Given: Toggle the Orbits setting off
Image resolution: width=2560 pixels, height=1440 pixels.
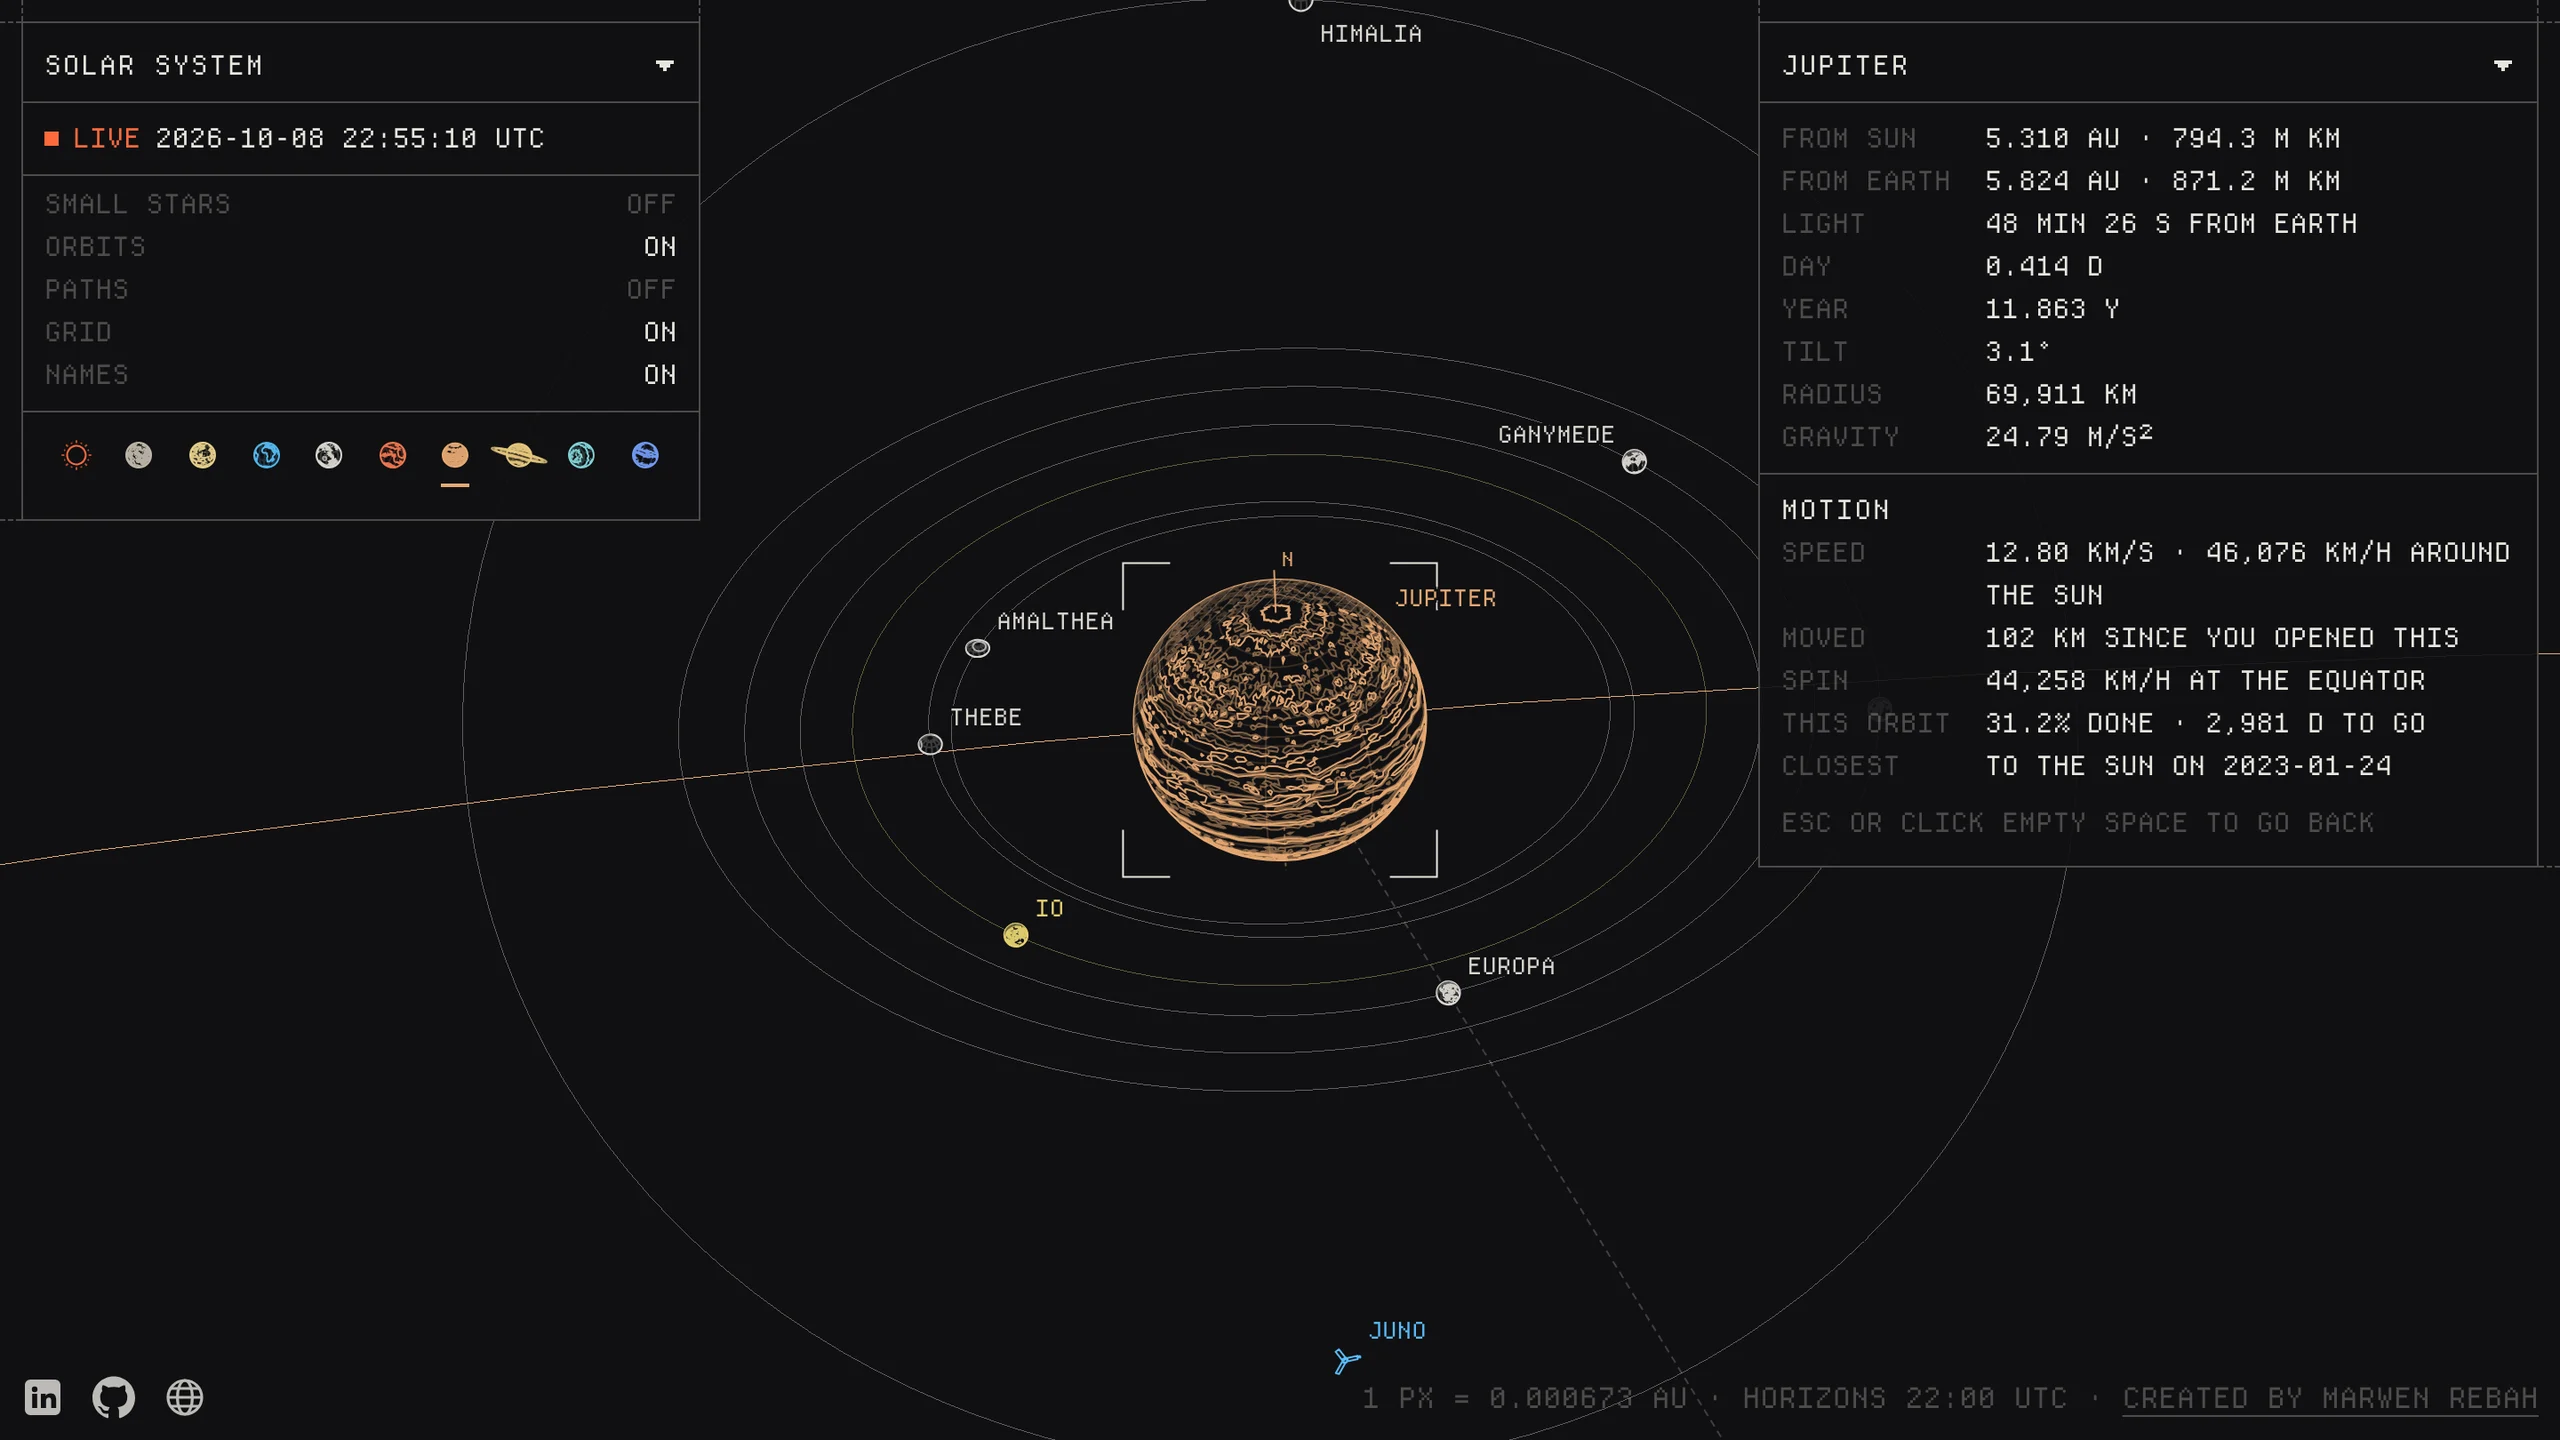Looking at the screenshot, I should pos(360,247).
